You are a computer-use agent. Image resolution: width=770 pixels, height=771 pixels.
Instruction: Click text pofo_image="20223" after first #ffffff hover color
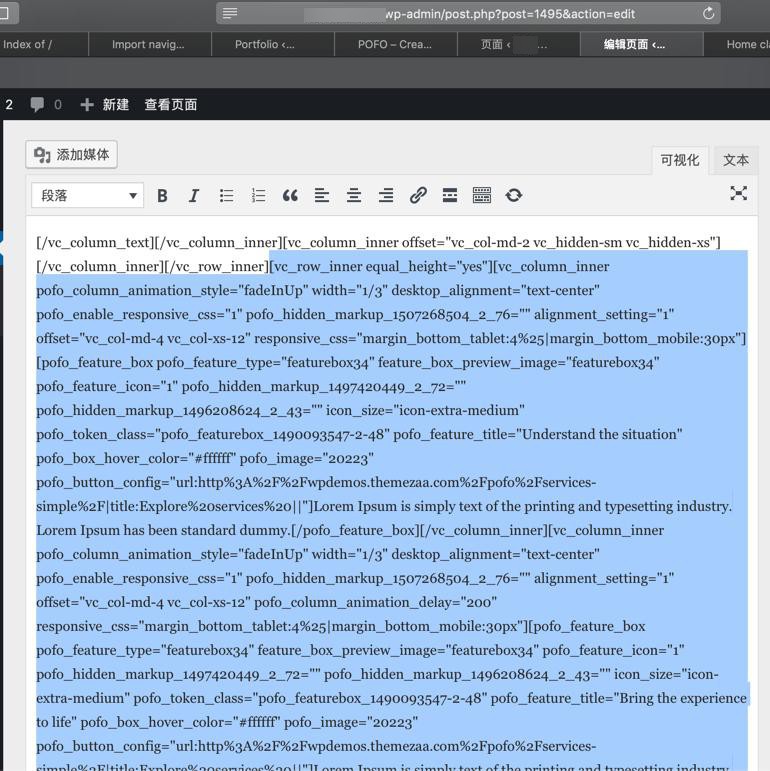[307, 459]
